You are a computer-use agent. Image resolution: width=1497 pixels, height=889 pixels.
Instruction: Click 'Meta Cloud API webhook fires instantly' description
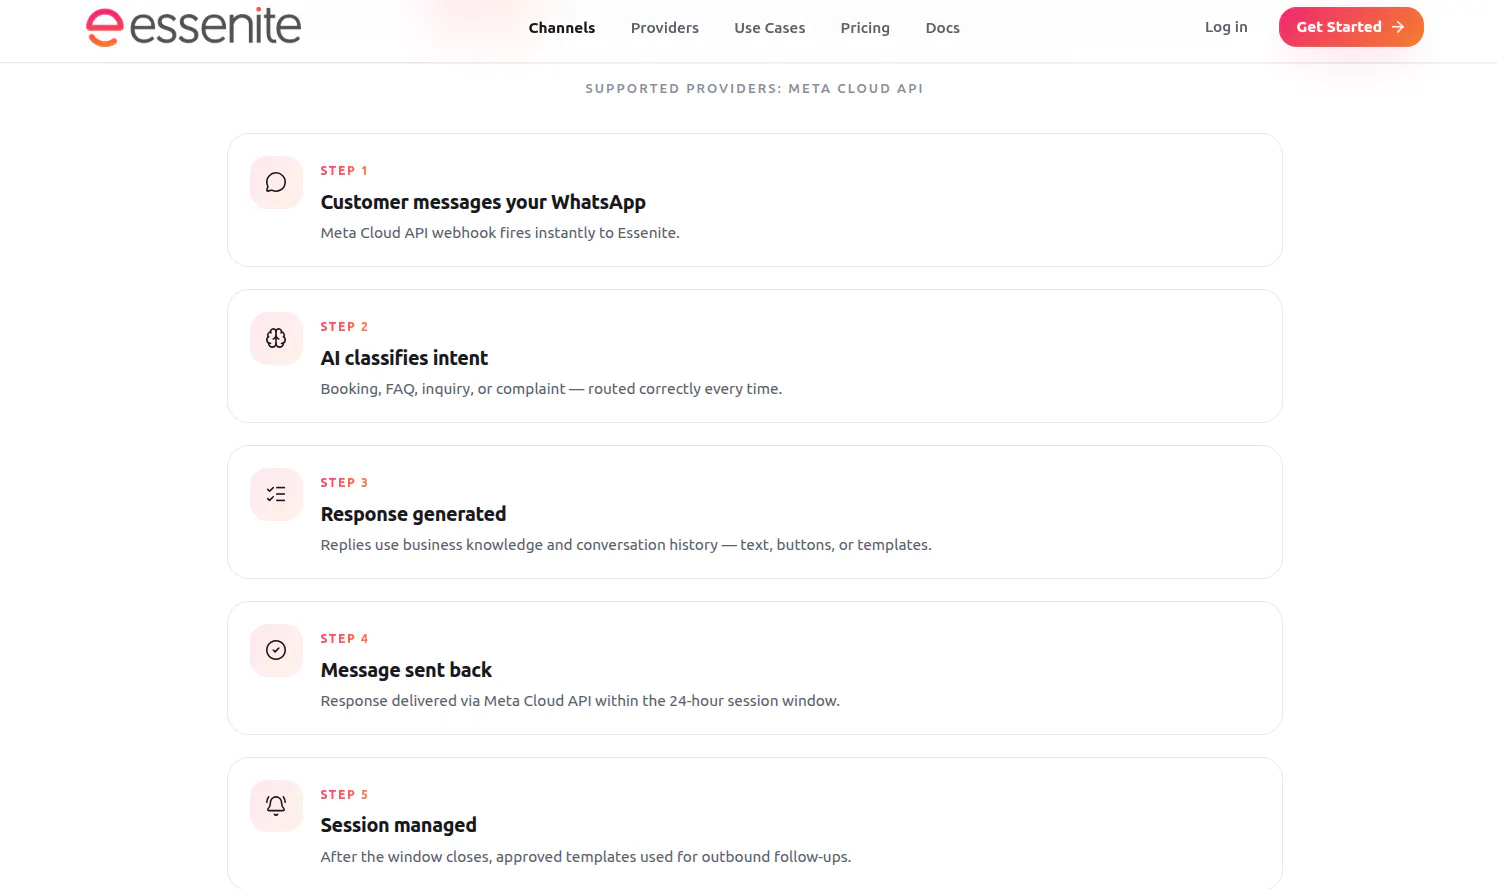point(500,233)
